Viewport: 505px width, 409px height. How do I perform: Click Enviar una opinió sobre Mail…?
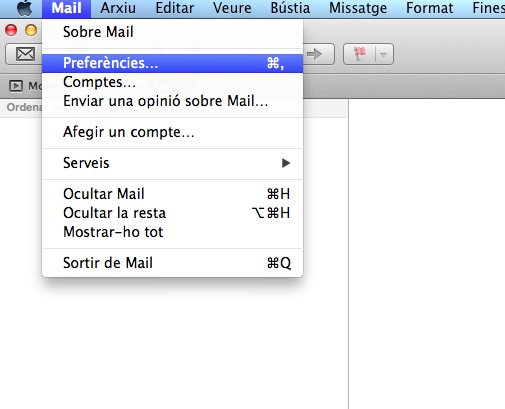coord(172,101)
